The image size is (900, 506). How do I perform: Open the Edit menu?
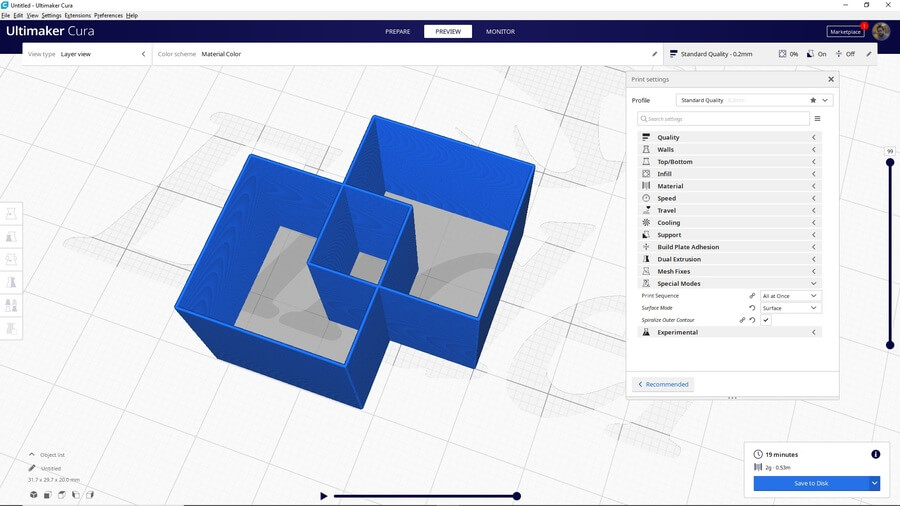[18, 15]
